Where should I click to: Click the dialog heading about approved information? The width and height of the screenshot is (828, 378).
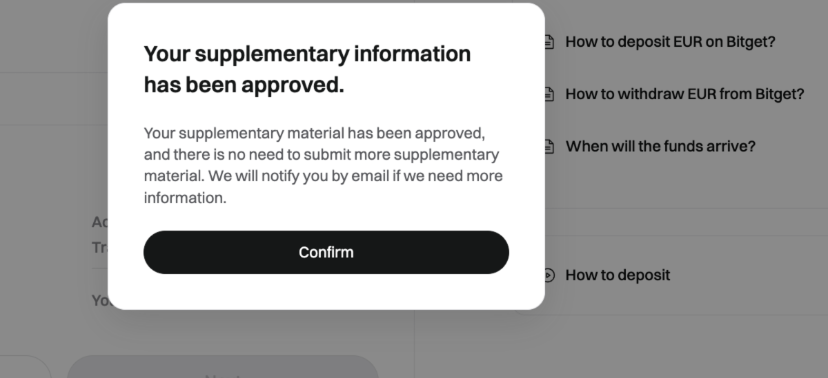[307, 69]
